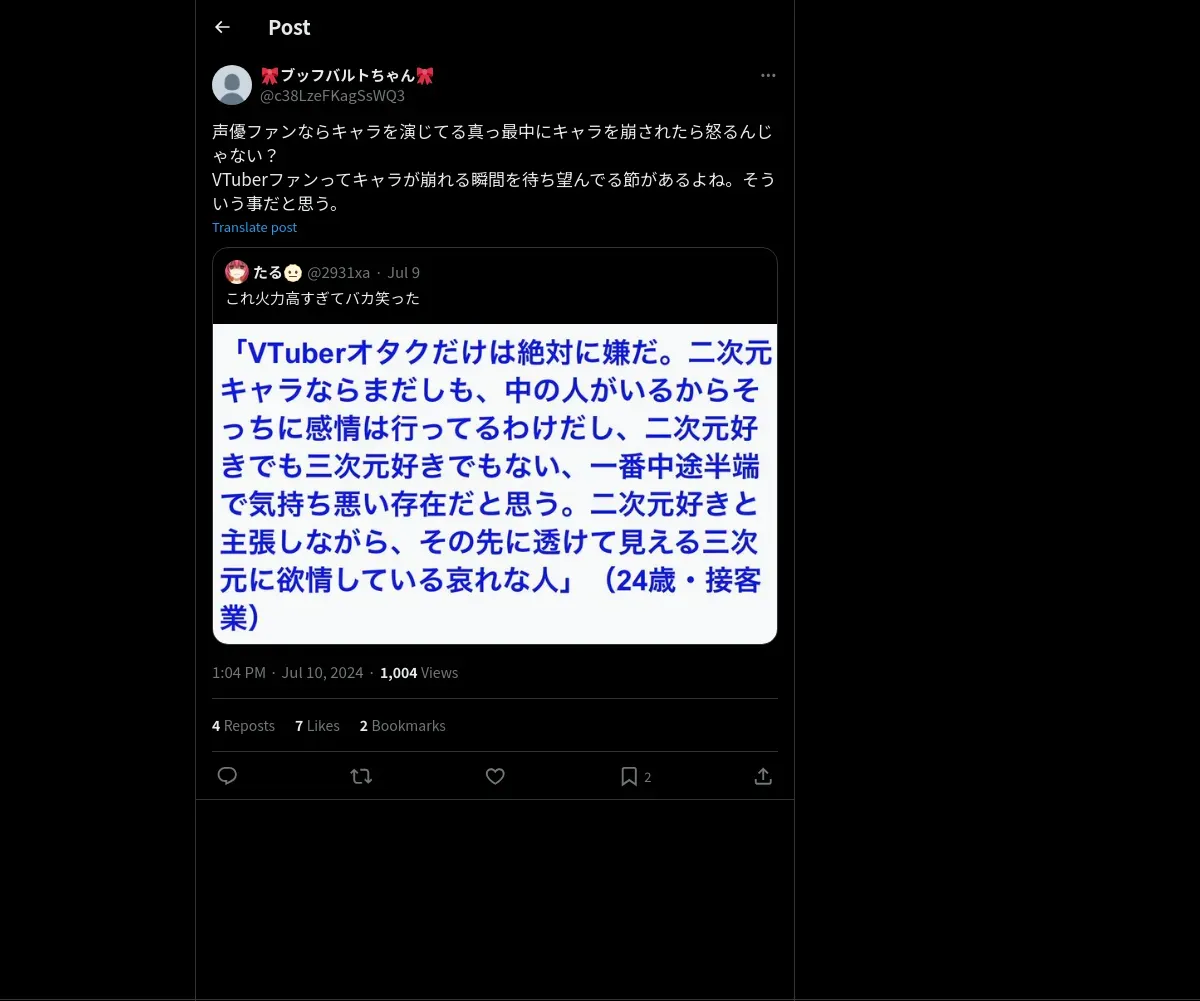Click the reply speech bubble icon

click(227, 776)
